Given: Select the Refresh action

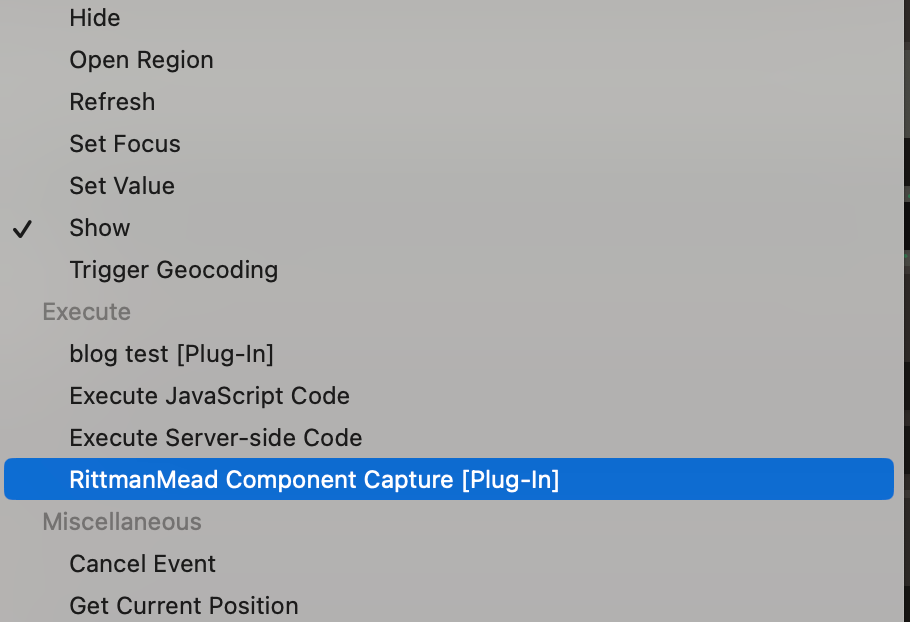Looking at the screenshot, I should coord(112,102).
